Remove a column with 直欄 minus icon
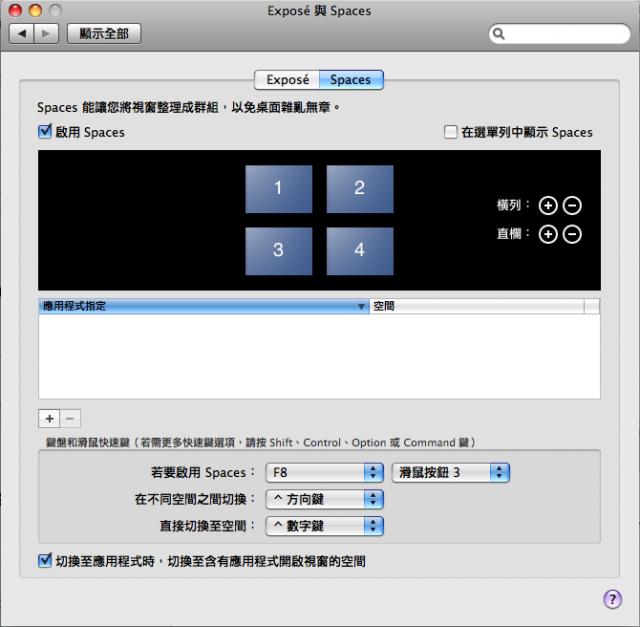The height and width of the screenshot is (627, 640). point(572,234)
